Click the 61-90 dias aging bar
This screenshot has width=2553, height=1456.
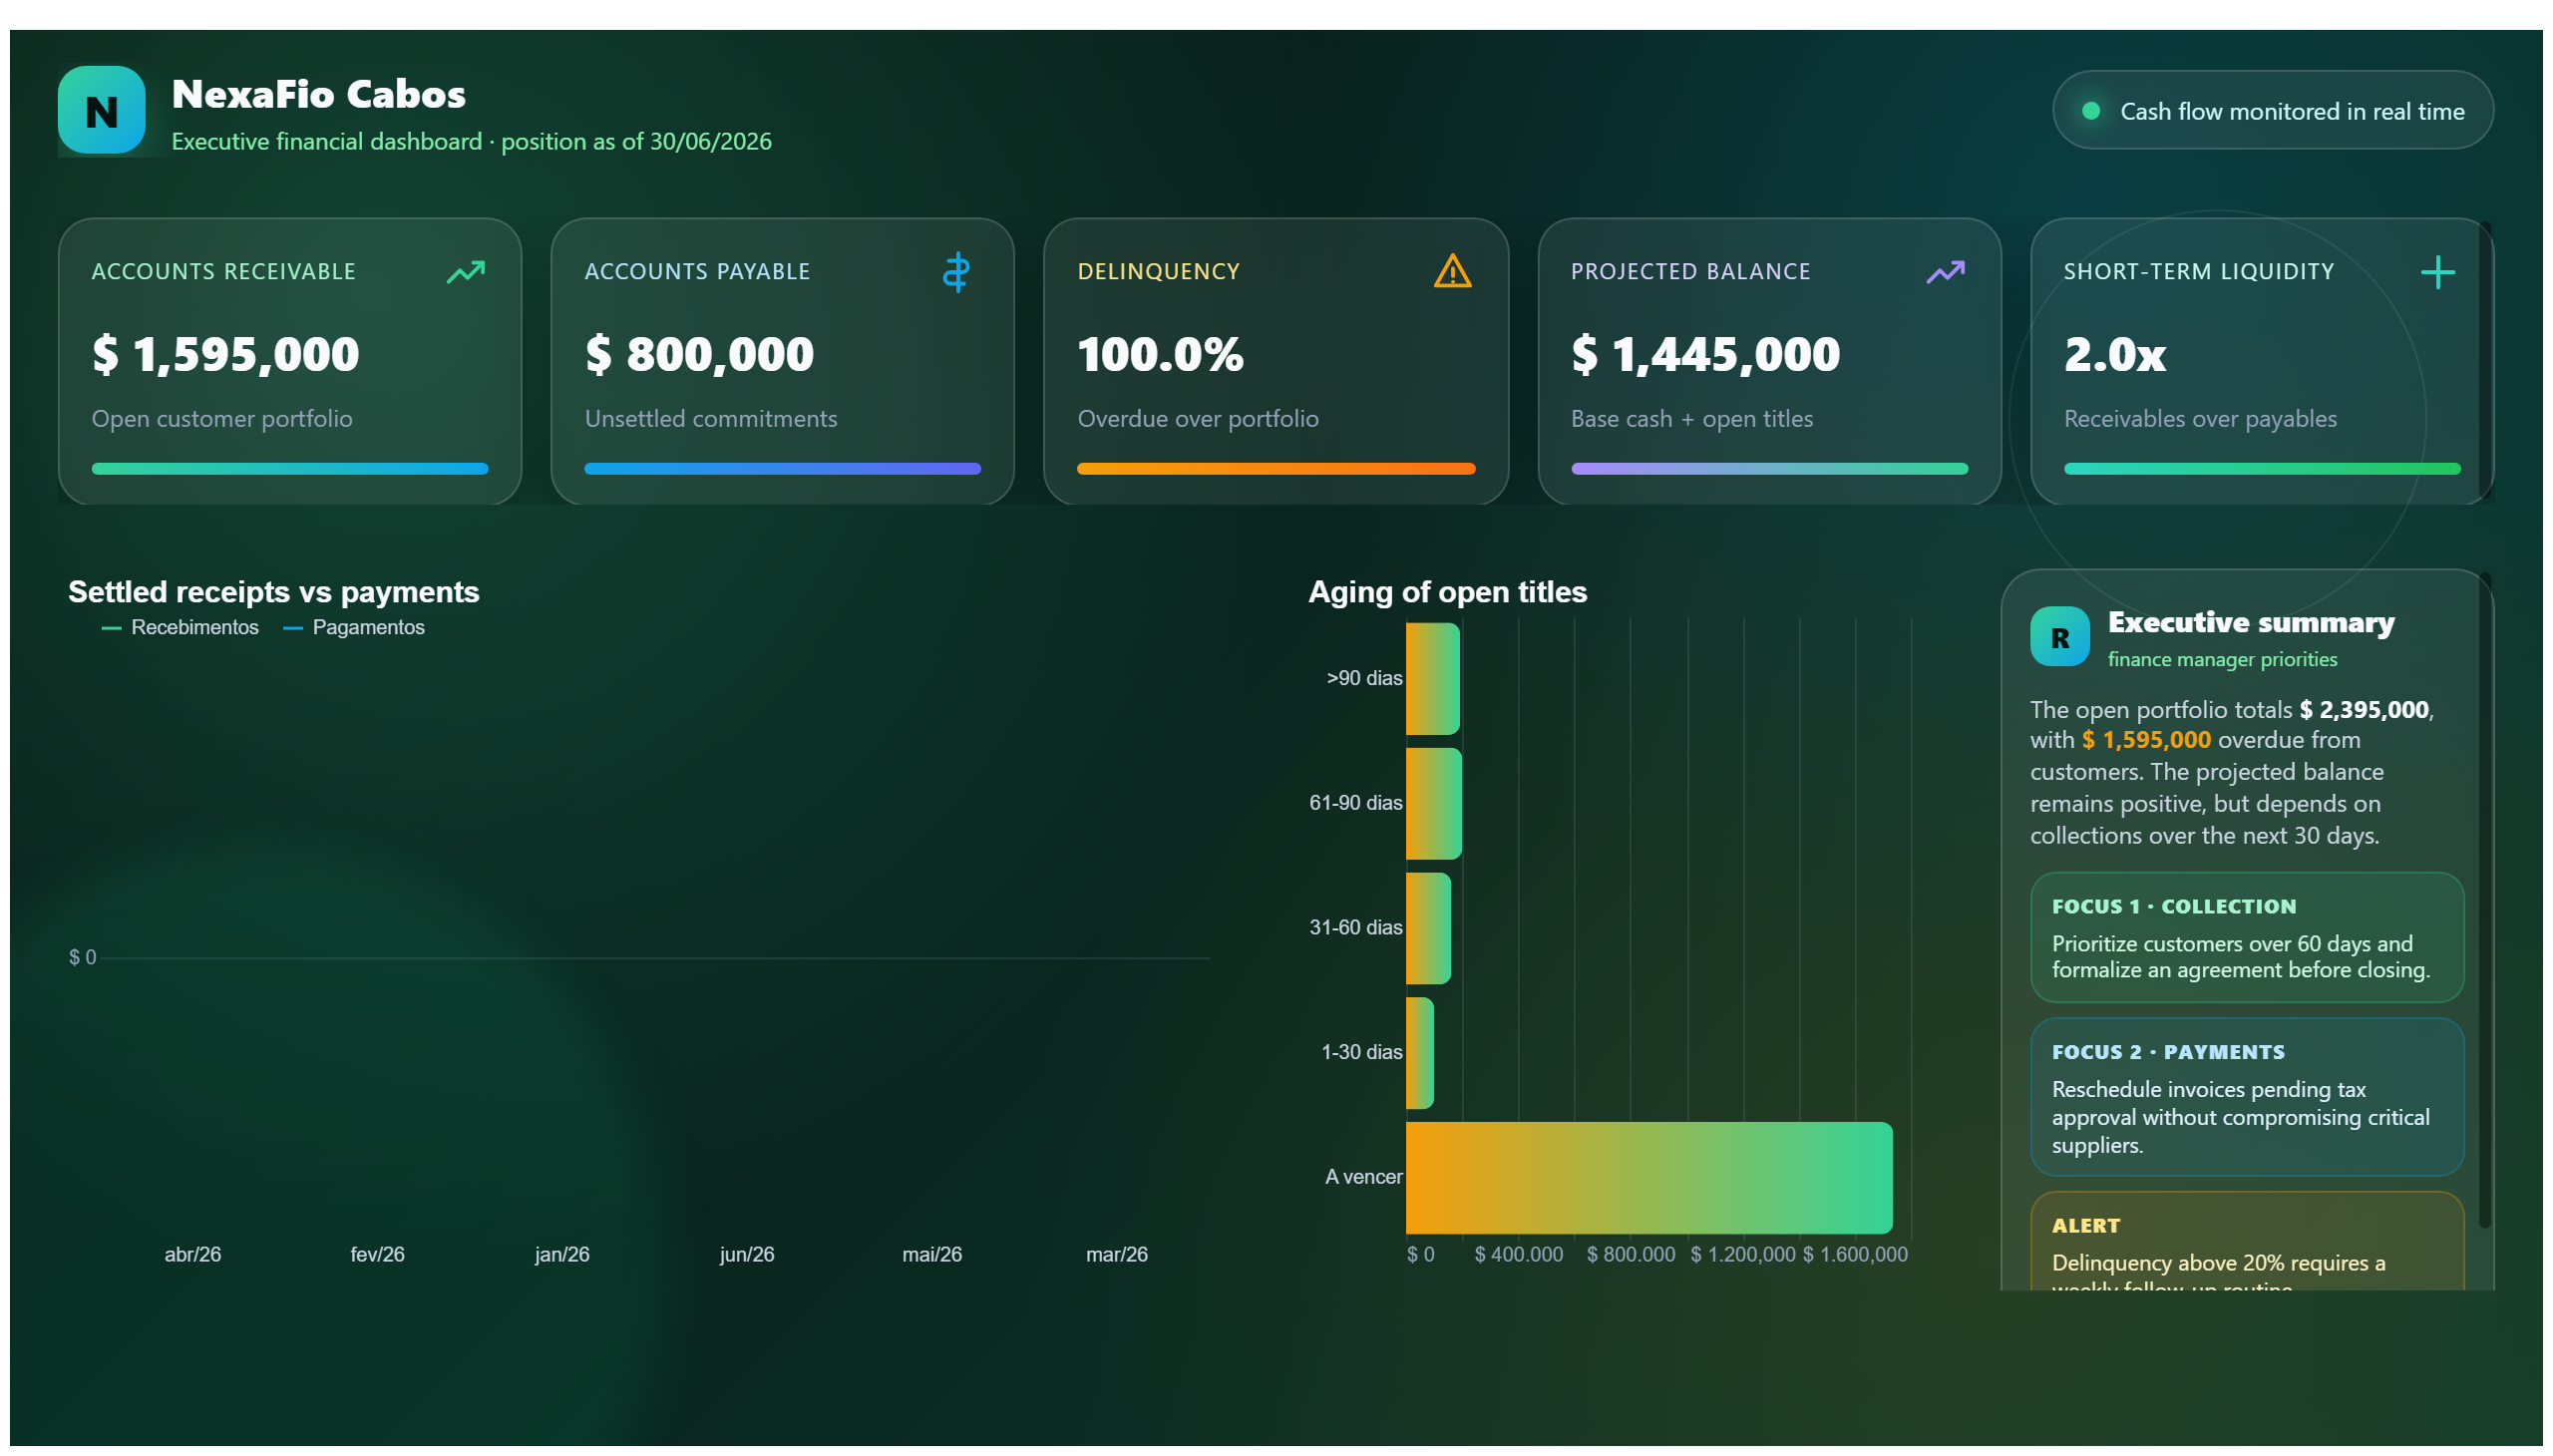point(1434,804)
